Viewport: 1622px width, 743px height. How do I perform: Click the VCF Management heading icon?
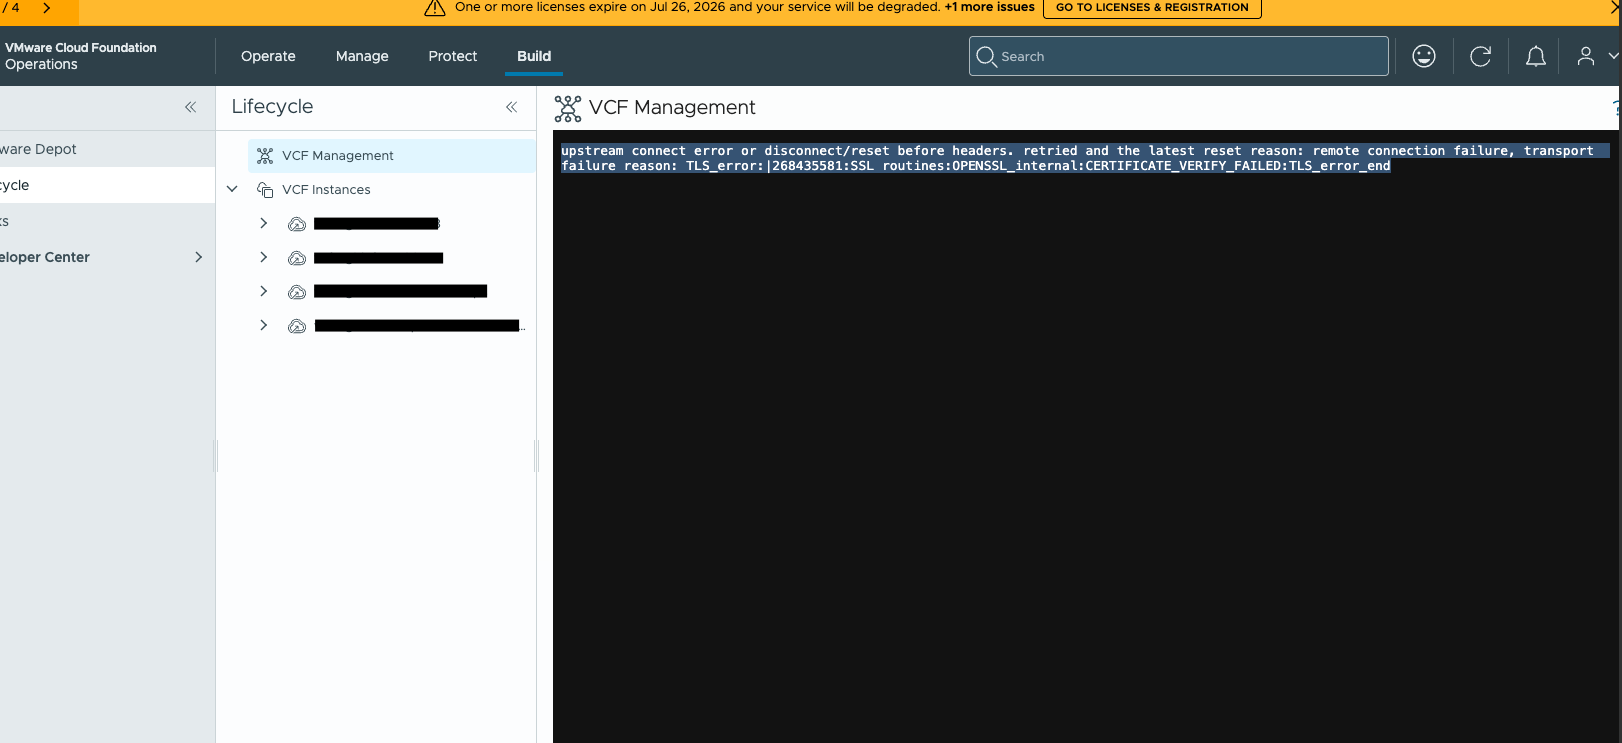point(568,108)
